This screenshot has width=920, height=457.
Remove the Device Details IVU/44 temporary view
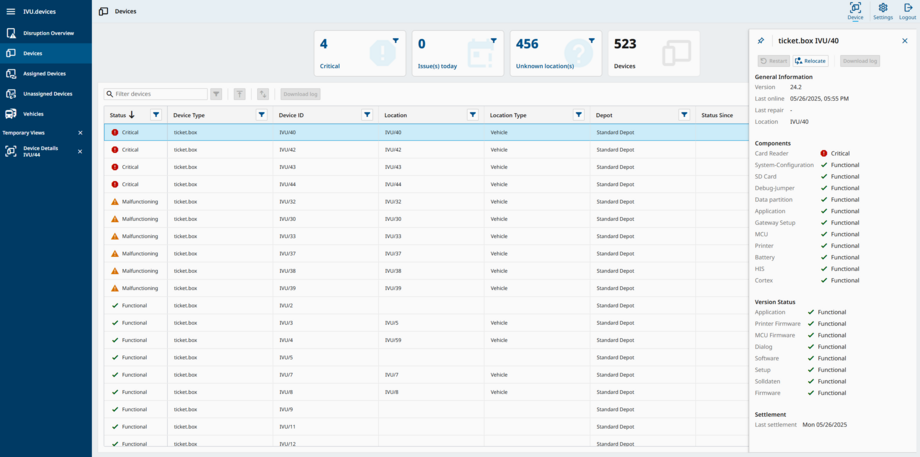pos(81,152)
